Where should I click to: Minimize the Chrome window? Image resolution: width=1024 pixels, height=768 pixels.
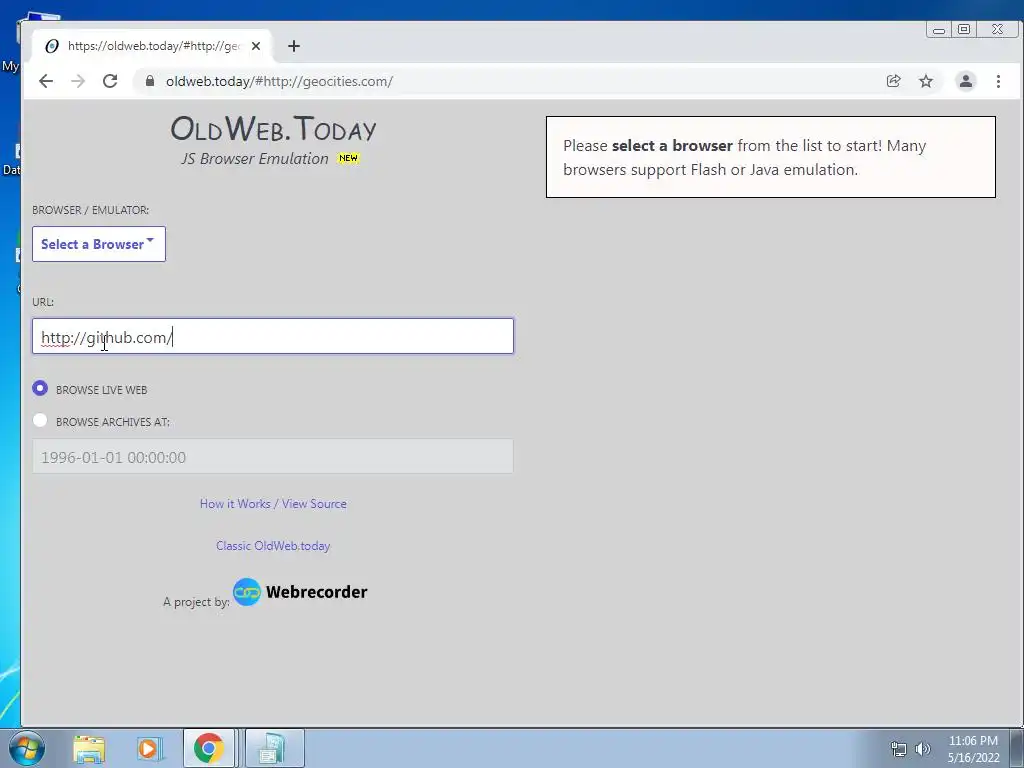(x=939, y=29)
